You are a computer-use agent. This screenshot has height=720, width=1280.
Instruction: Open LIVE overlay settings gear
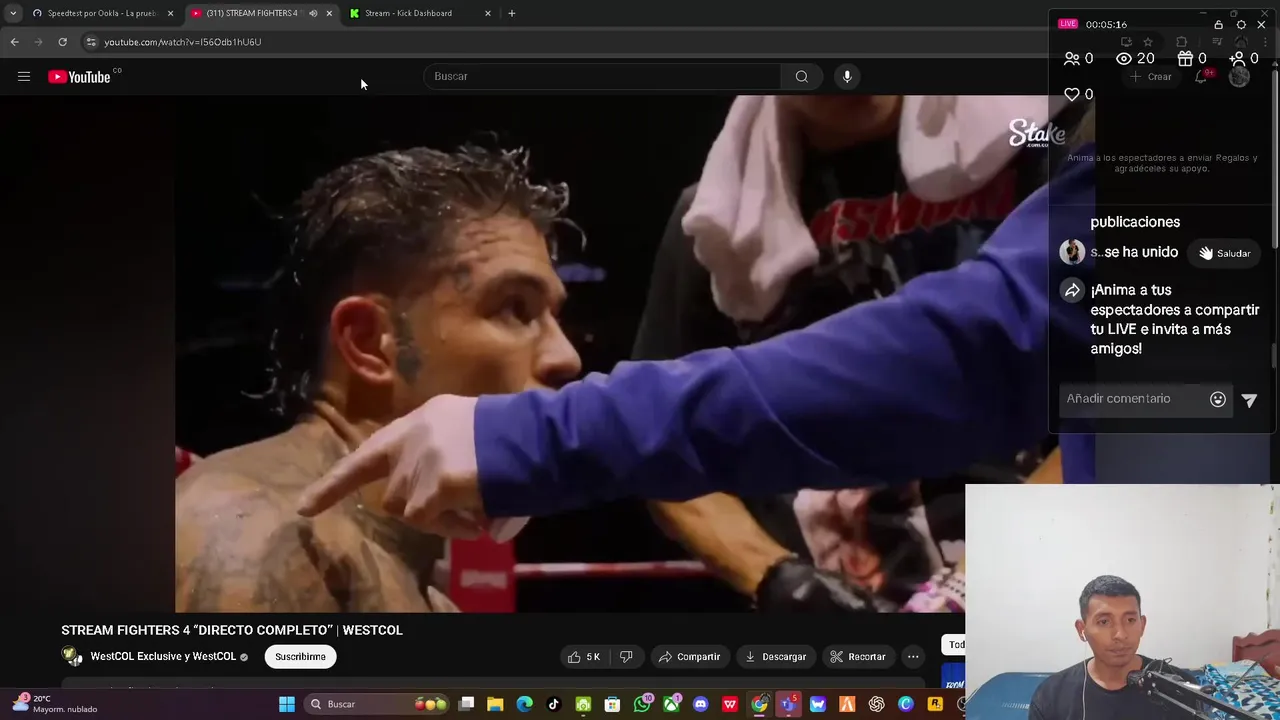[1241, 25]
